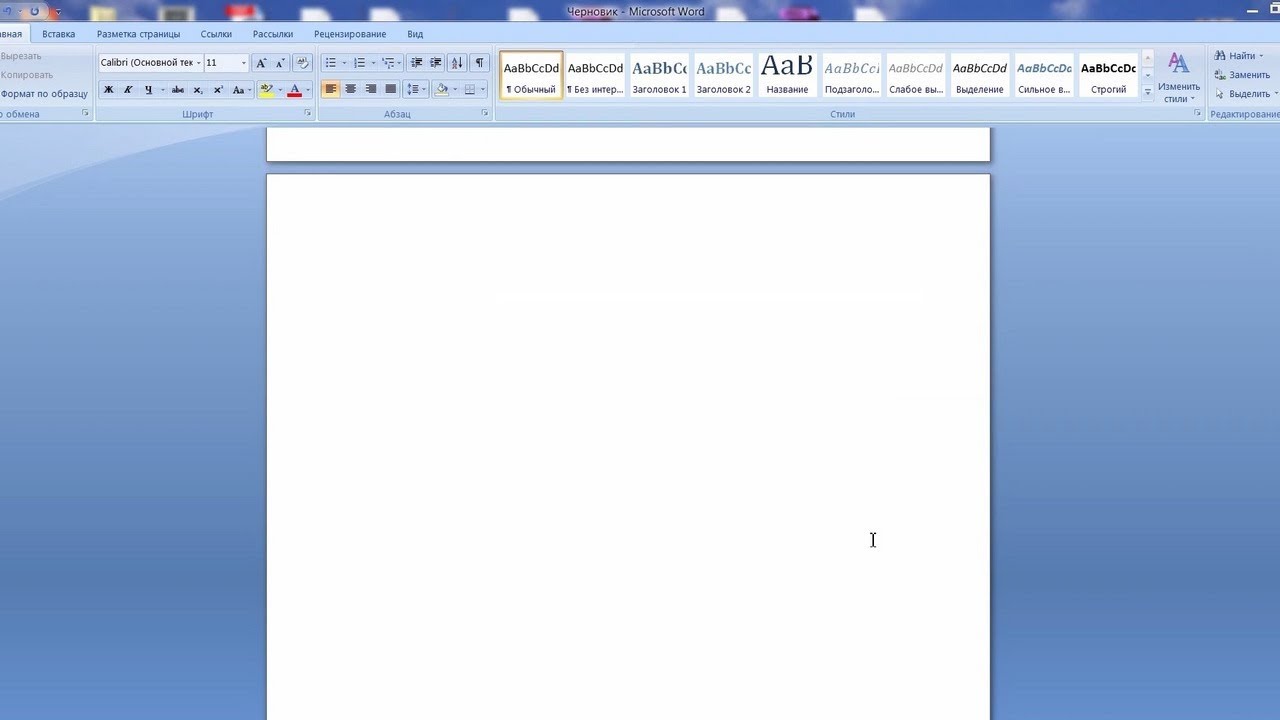Open the underline style arrow
The image size is (1280, 720).
[162, 90]
